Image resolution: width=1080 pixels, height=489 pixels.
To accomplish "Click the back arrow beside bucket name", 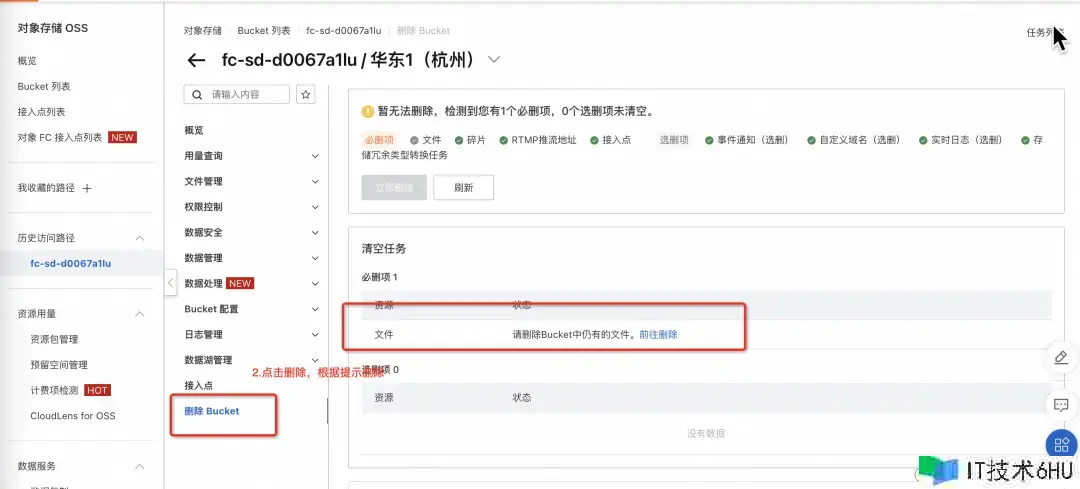I will click(x=196, y=60).
